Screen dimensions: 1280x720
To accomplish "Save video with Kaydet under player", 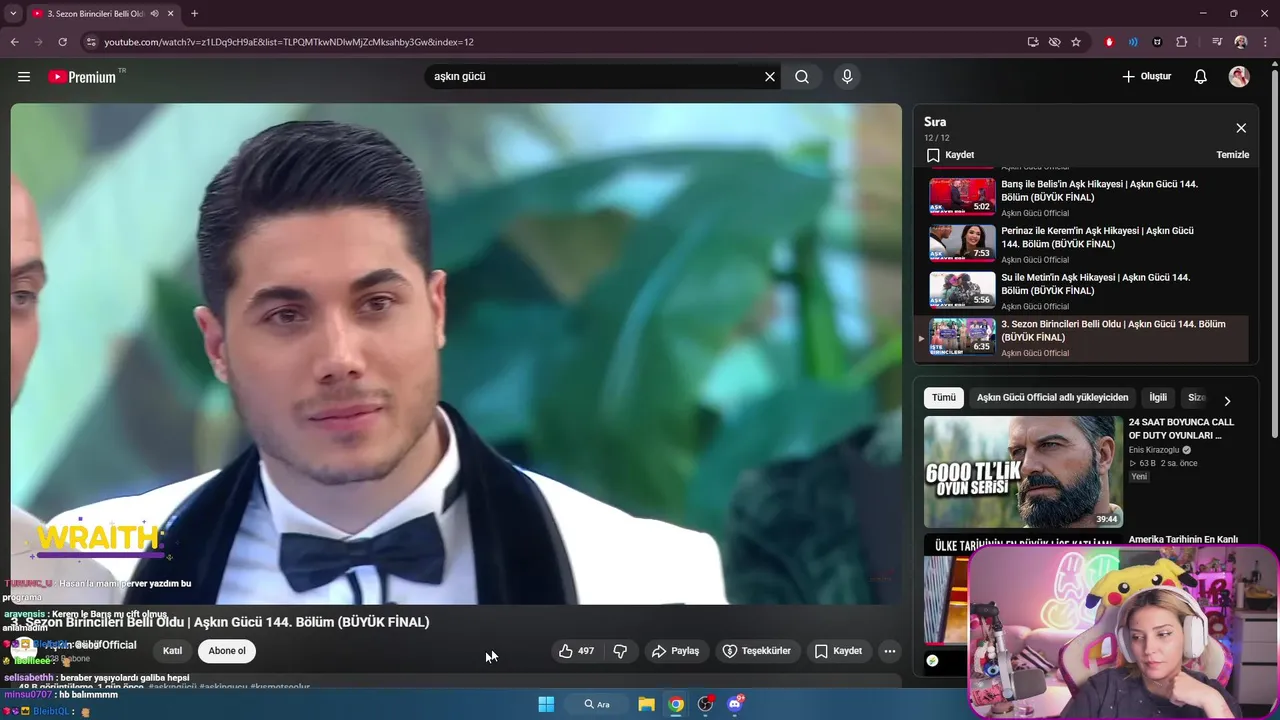I will 838,651.
